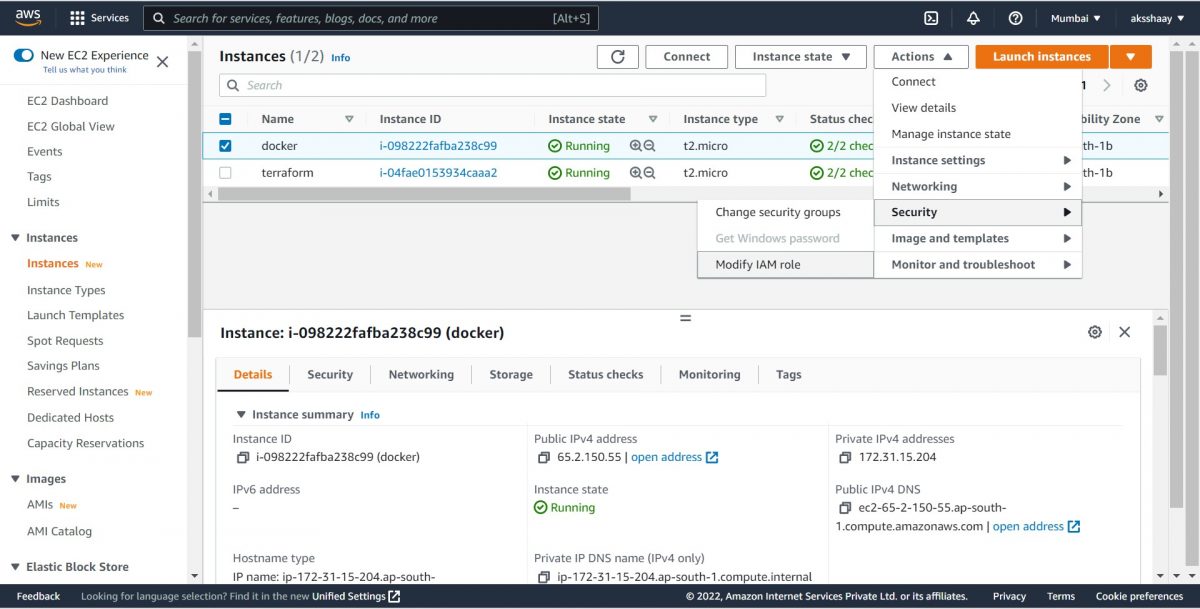Open the Mumbai region dropdown
This screenshot has width=1200, height=609.
pyautogui.click(x=1075, y=17)
